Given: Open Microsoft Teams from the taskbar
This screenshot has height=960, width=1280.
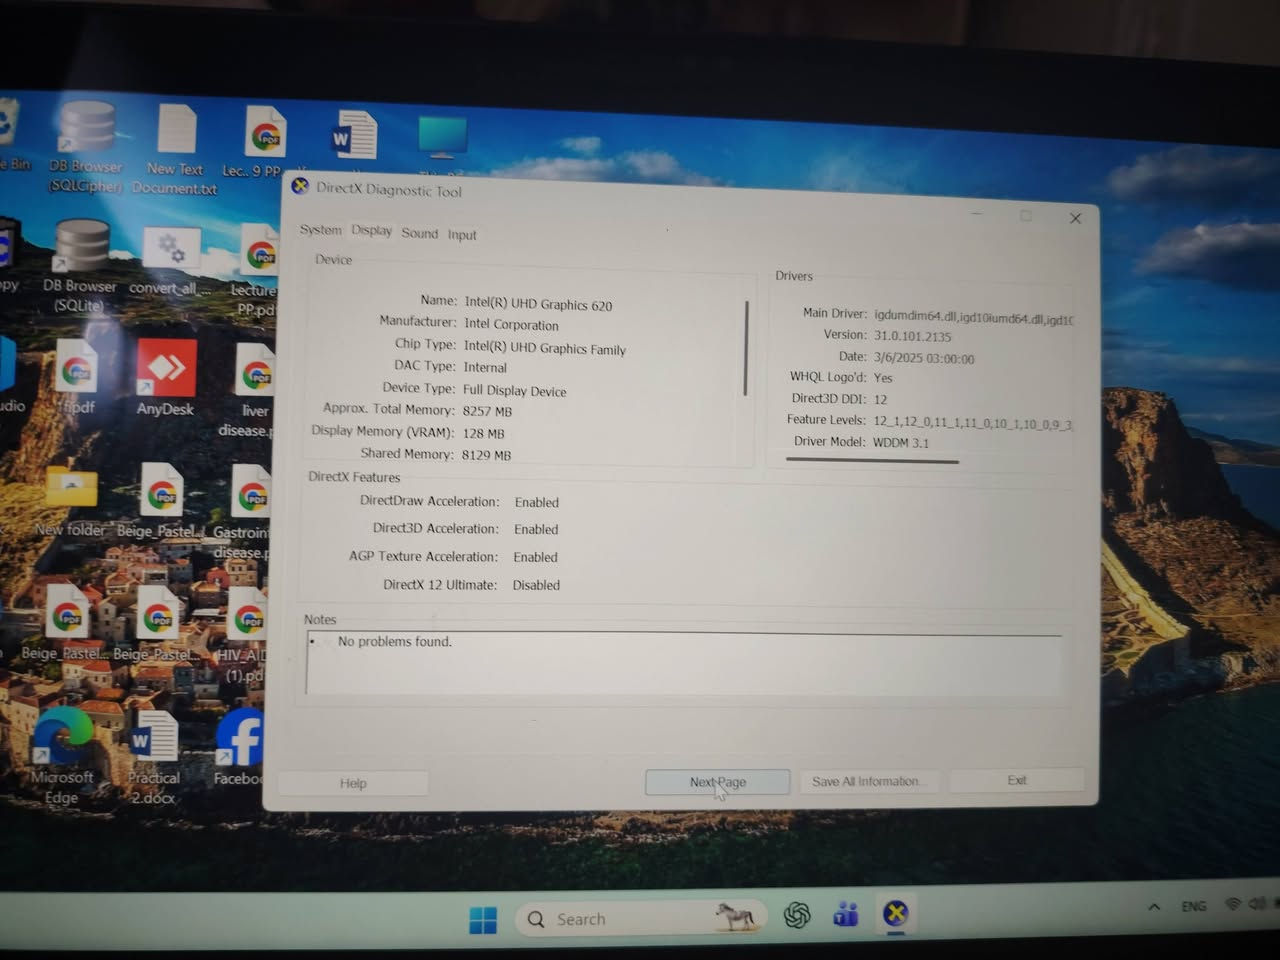Looking at the screenshot, I should (846, 914).
